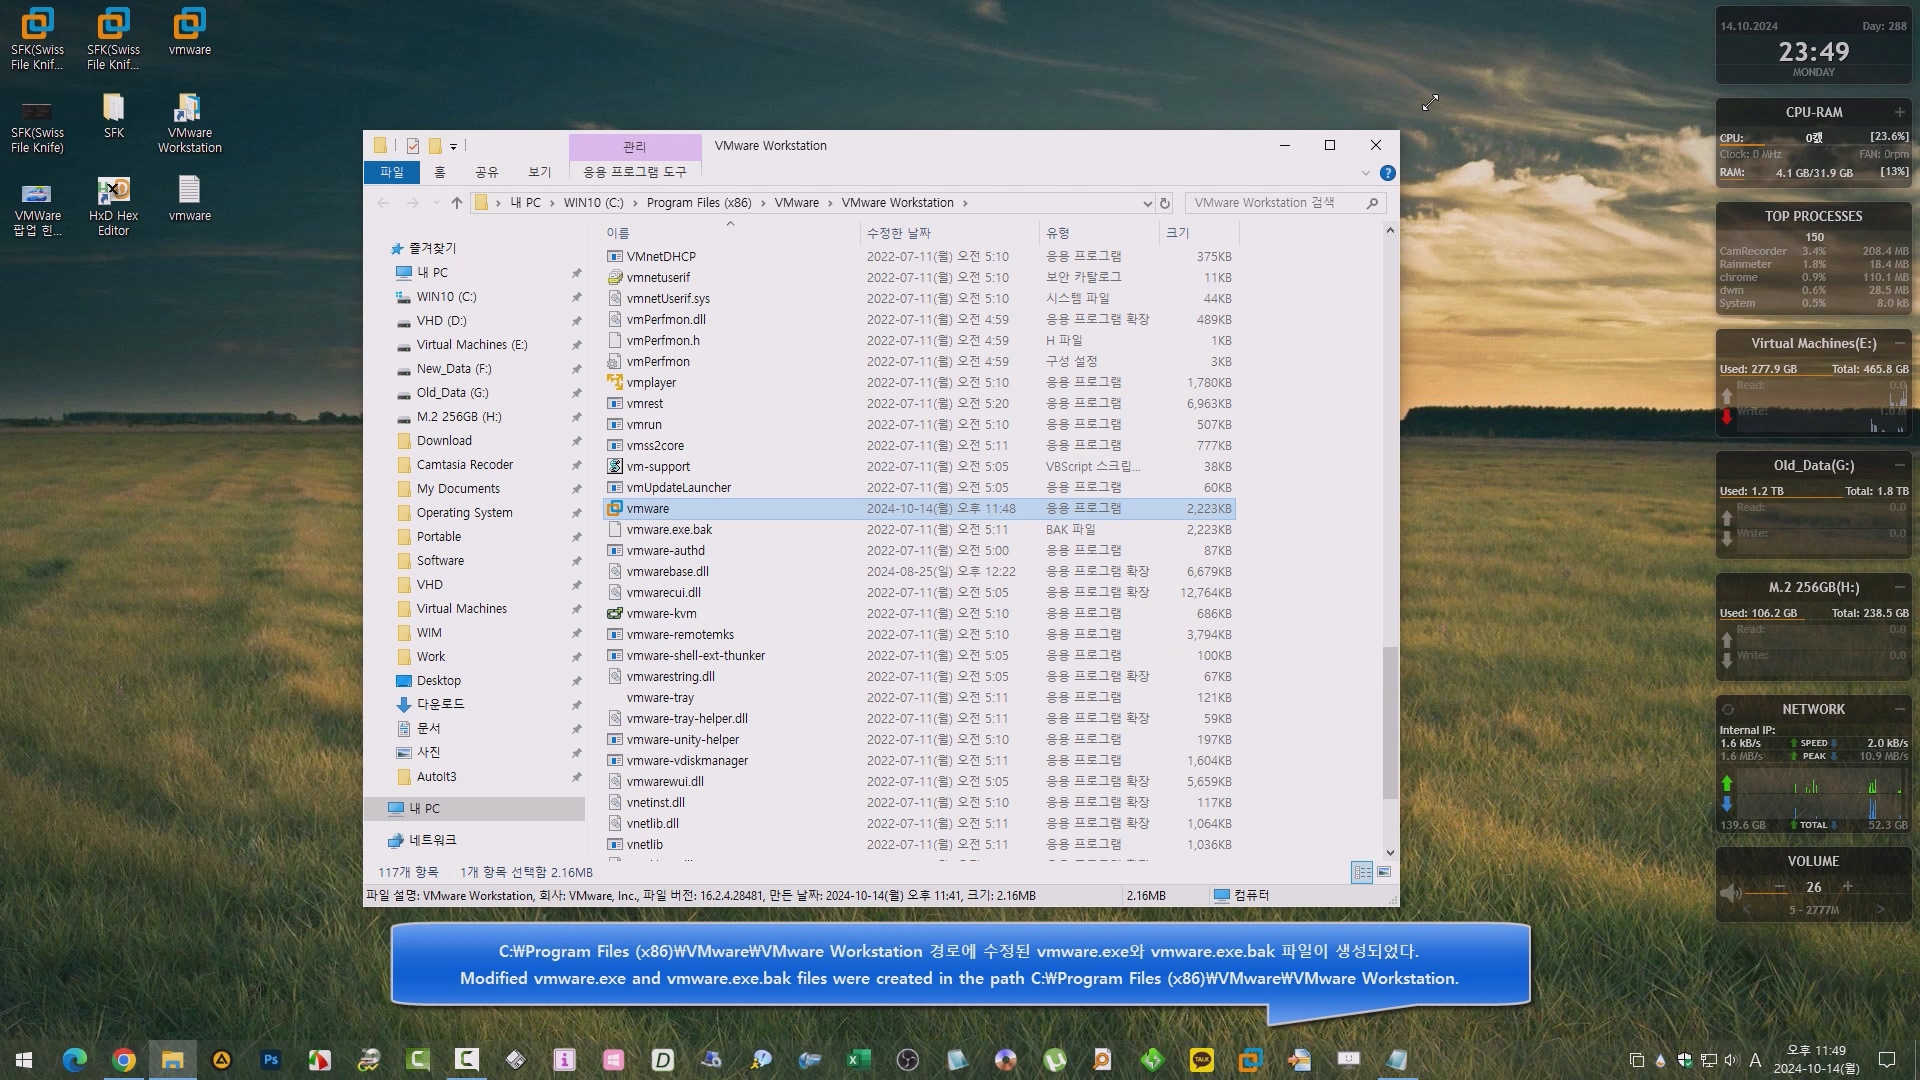
Task: Open KakaoTalk from the taskbar
Action: 1201,1059
